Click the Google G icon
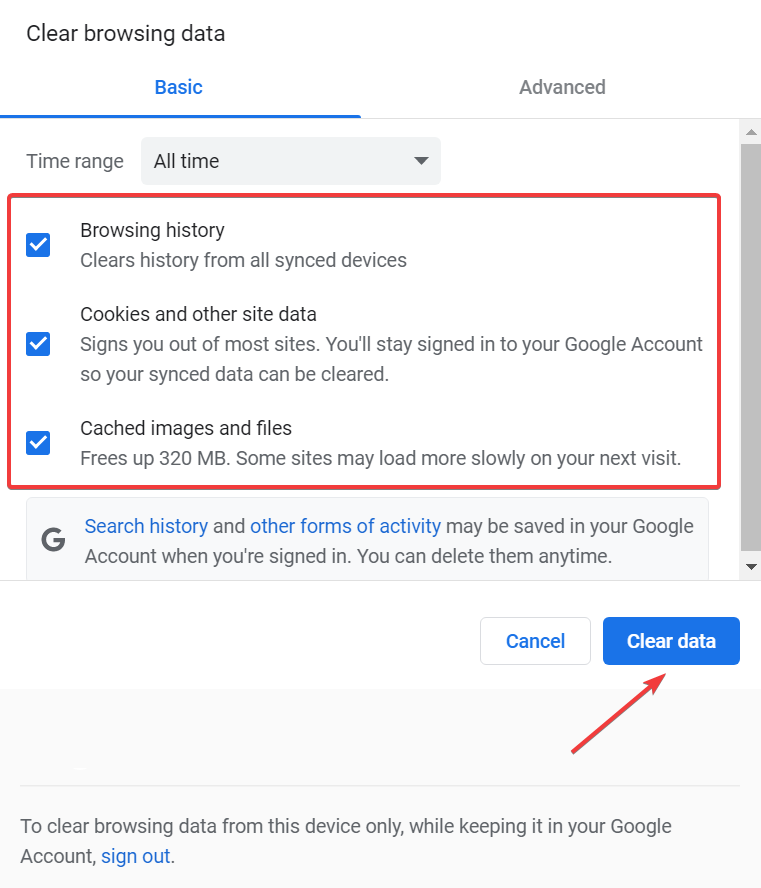The width and height of the screenshot is (761, 888). click(x=53, y=540)
